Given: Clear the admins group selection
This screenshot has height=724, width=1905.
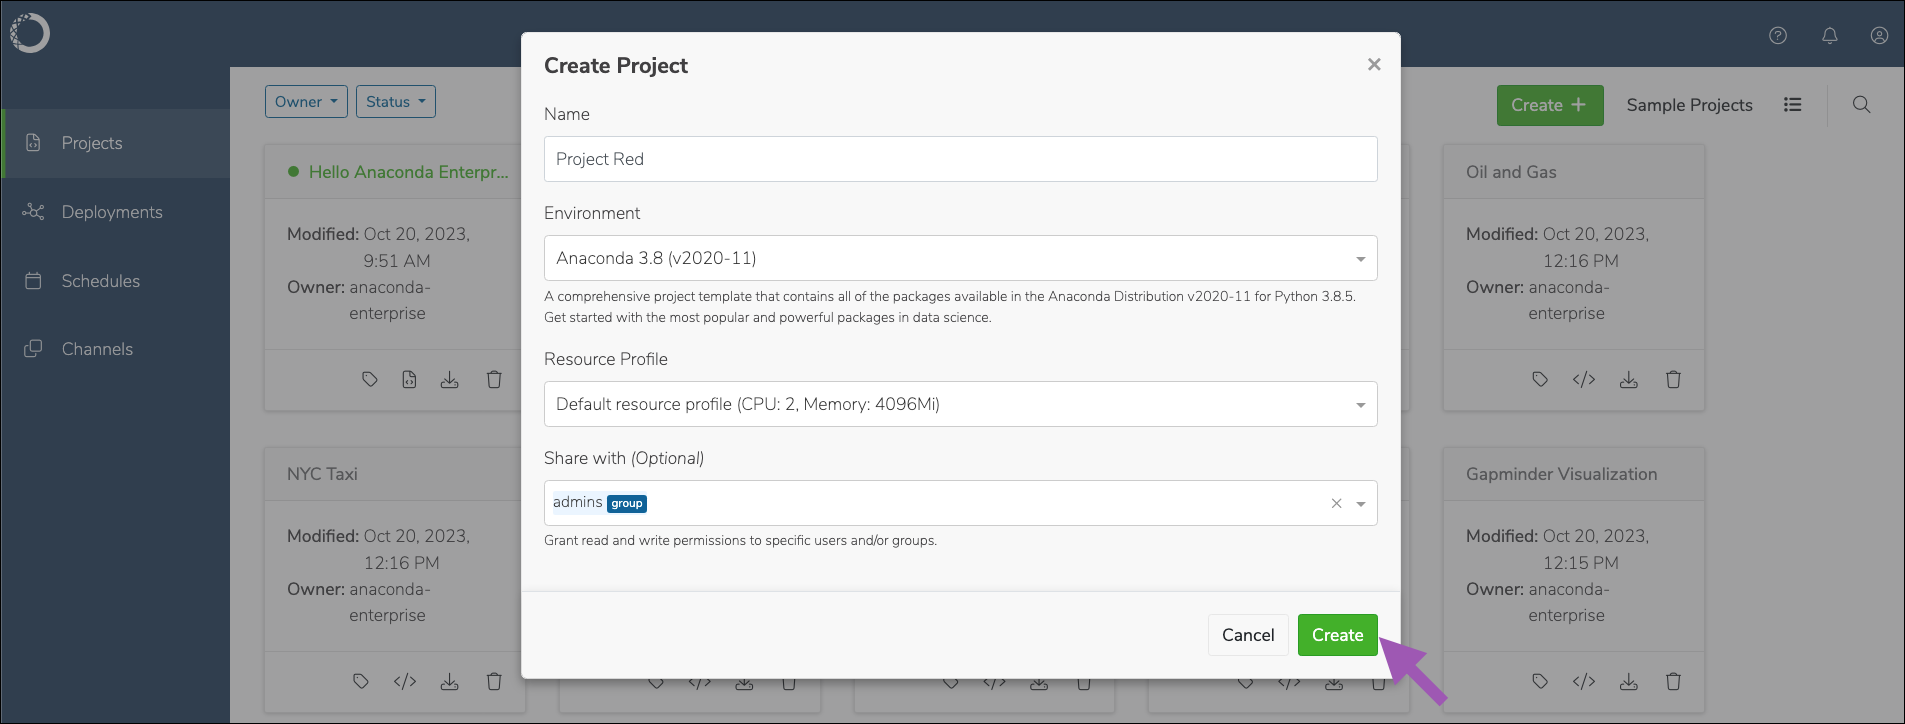Looking at the screenshot, I should (1336, 503).
